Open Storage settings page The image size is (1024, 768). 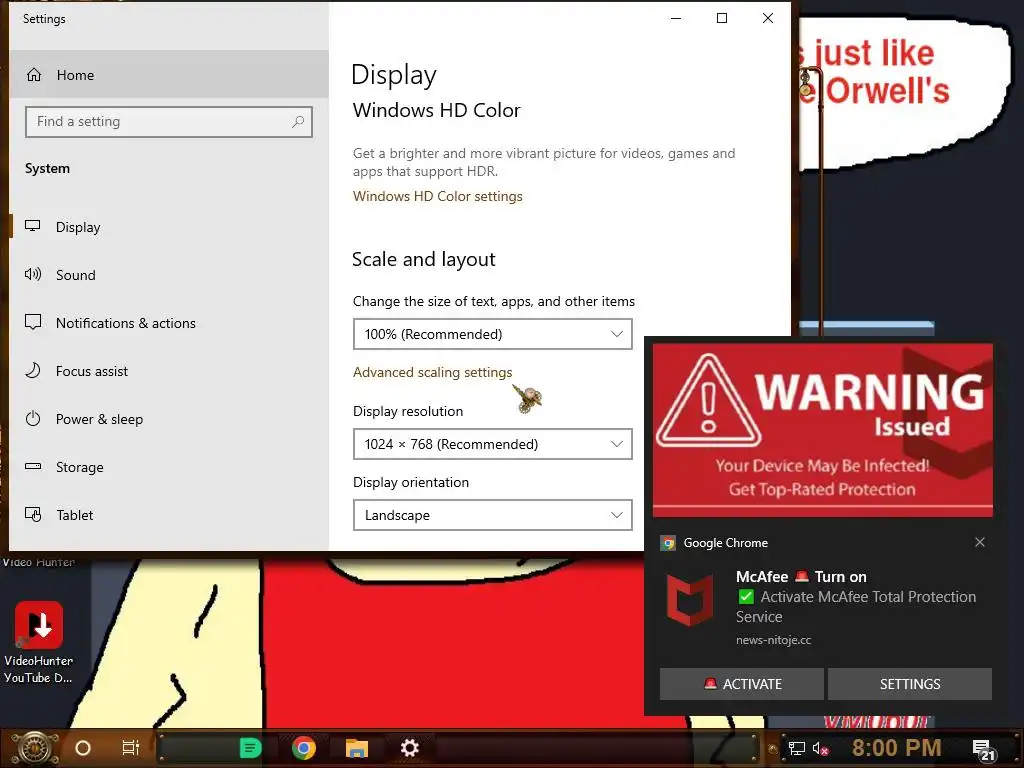point(168,467)
